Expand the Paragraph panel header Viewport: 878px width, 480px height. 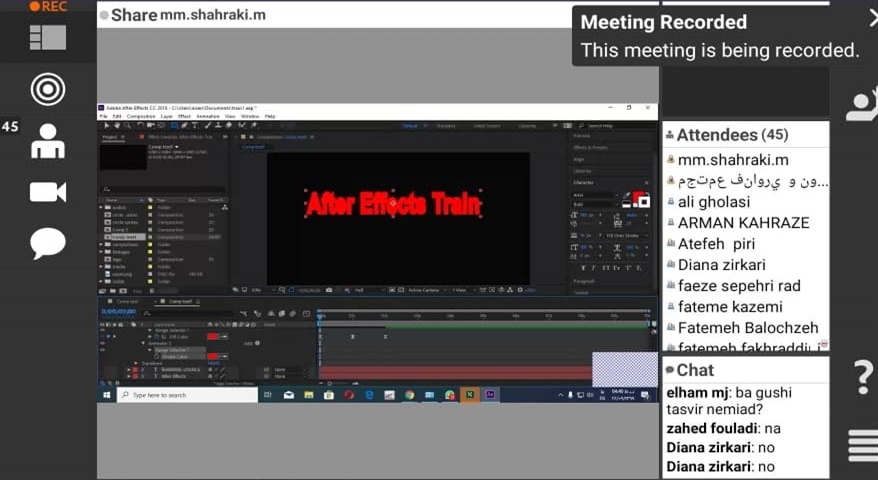[x=584, y=281]
